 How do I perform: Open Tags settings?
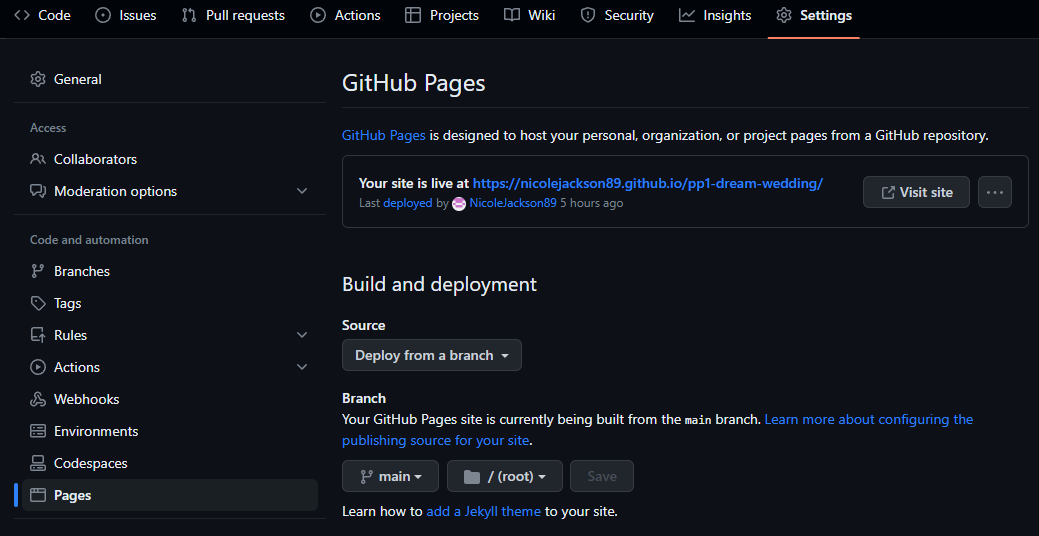(170, 303)
